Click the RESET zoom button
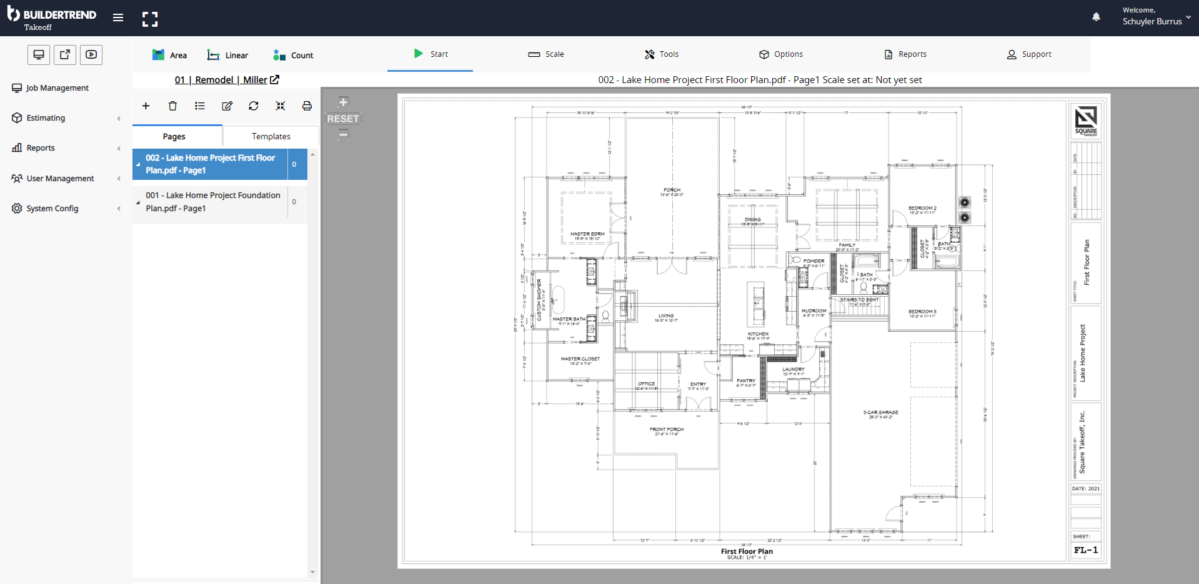Image resolution: width=1199 pixels, height=584 pixels. coord(343,118)
